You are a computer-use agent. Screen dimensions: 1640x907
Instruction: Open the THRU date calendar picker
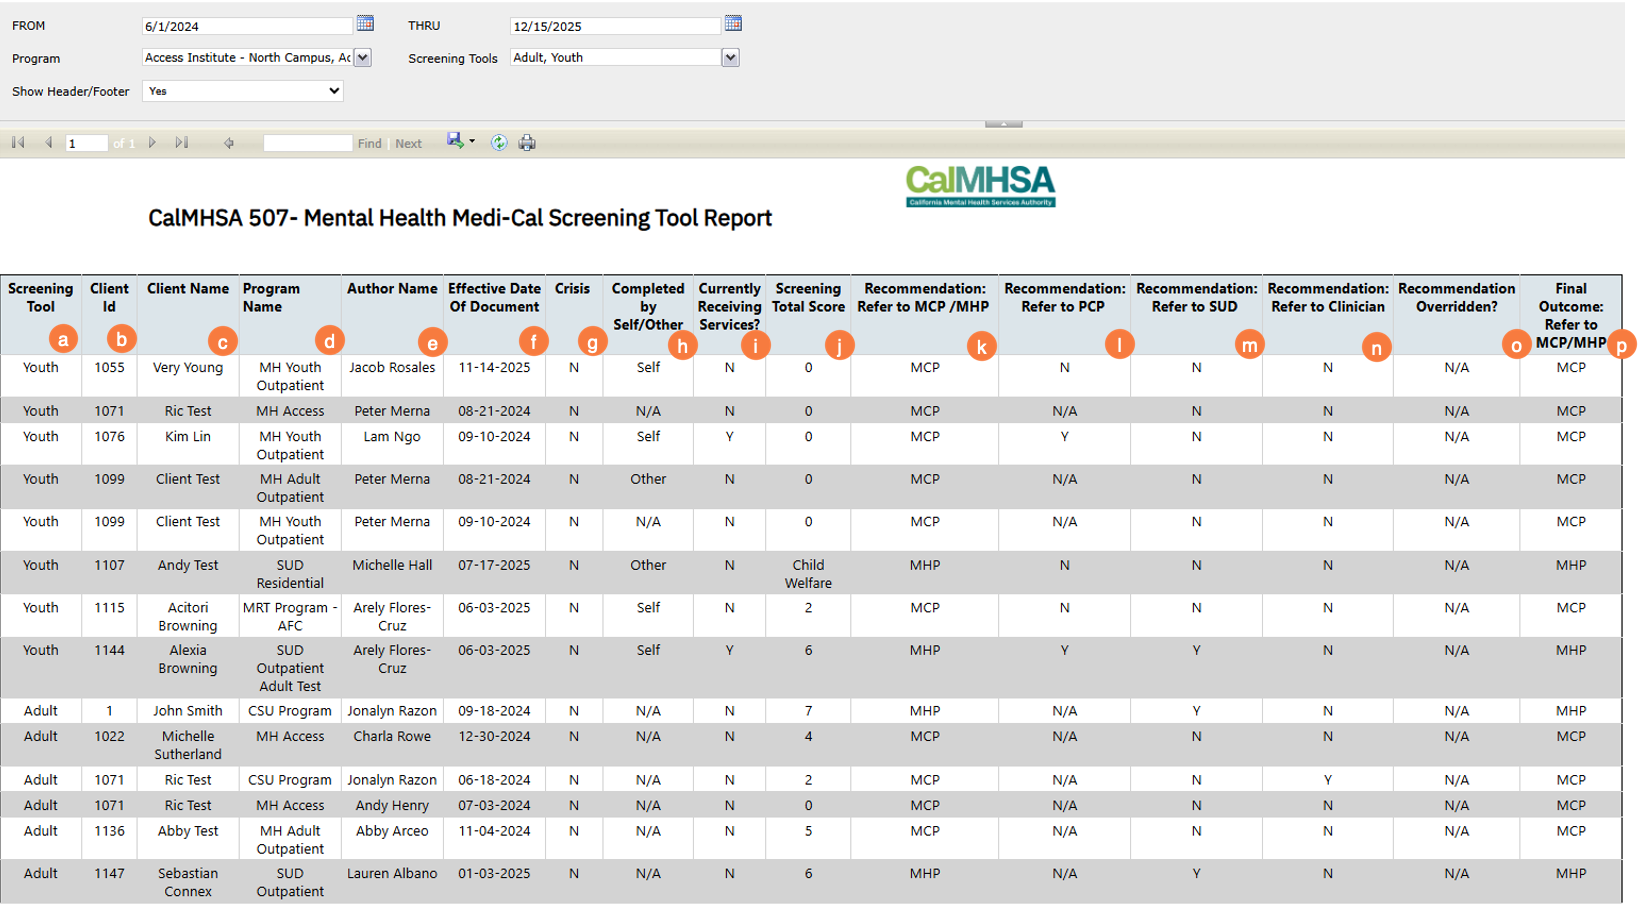733,23
